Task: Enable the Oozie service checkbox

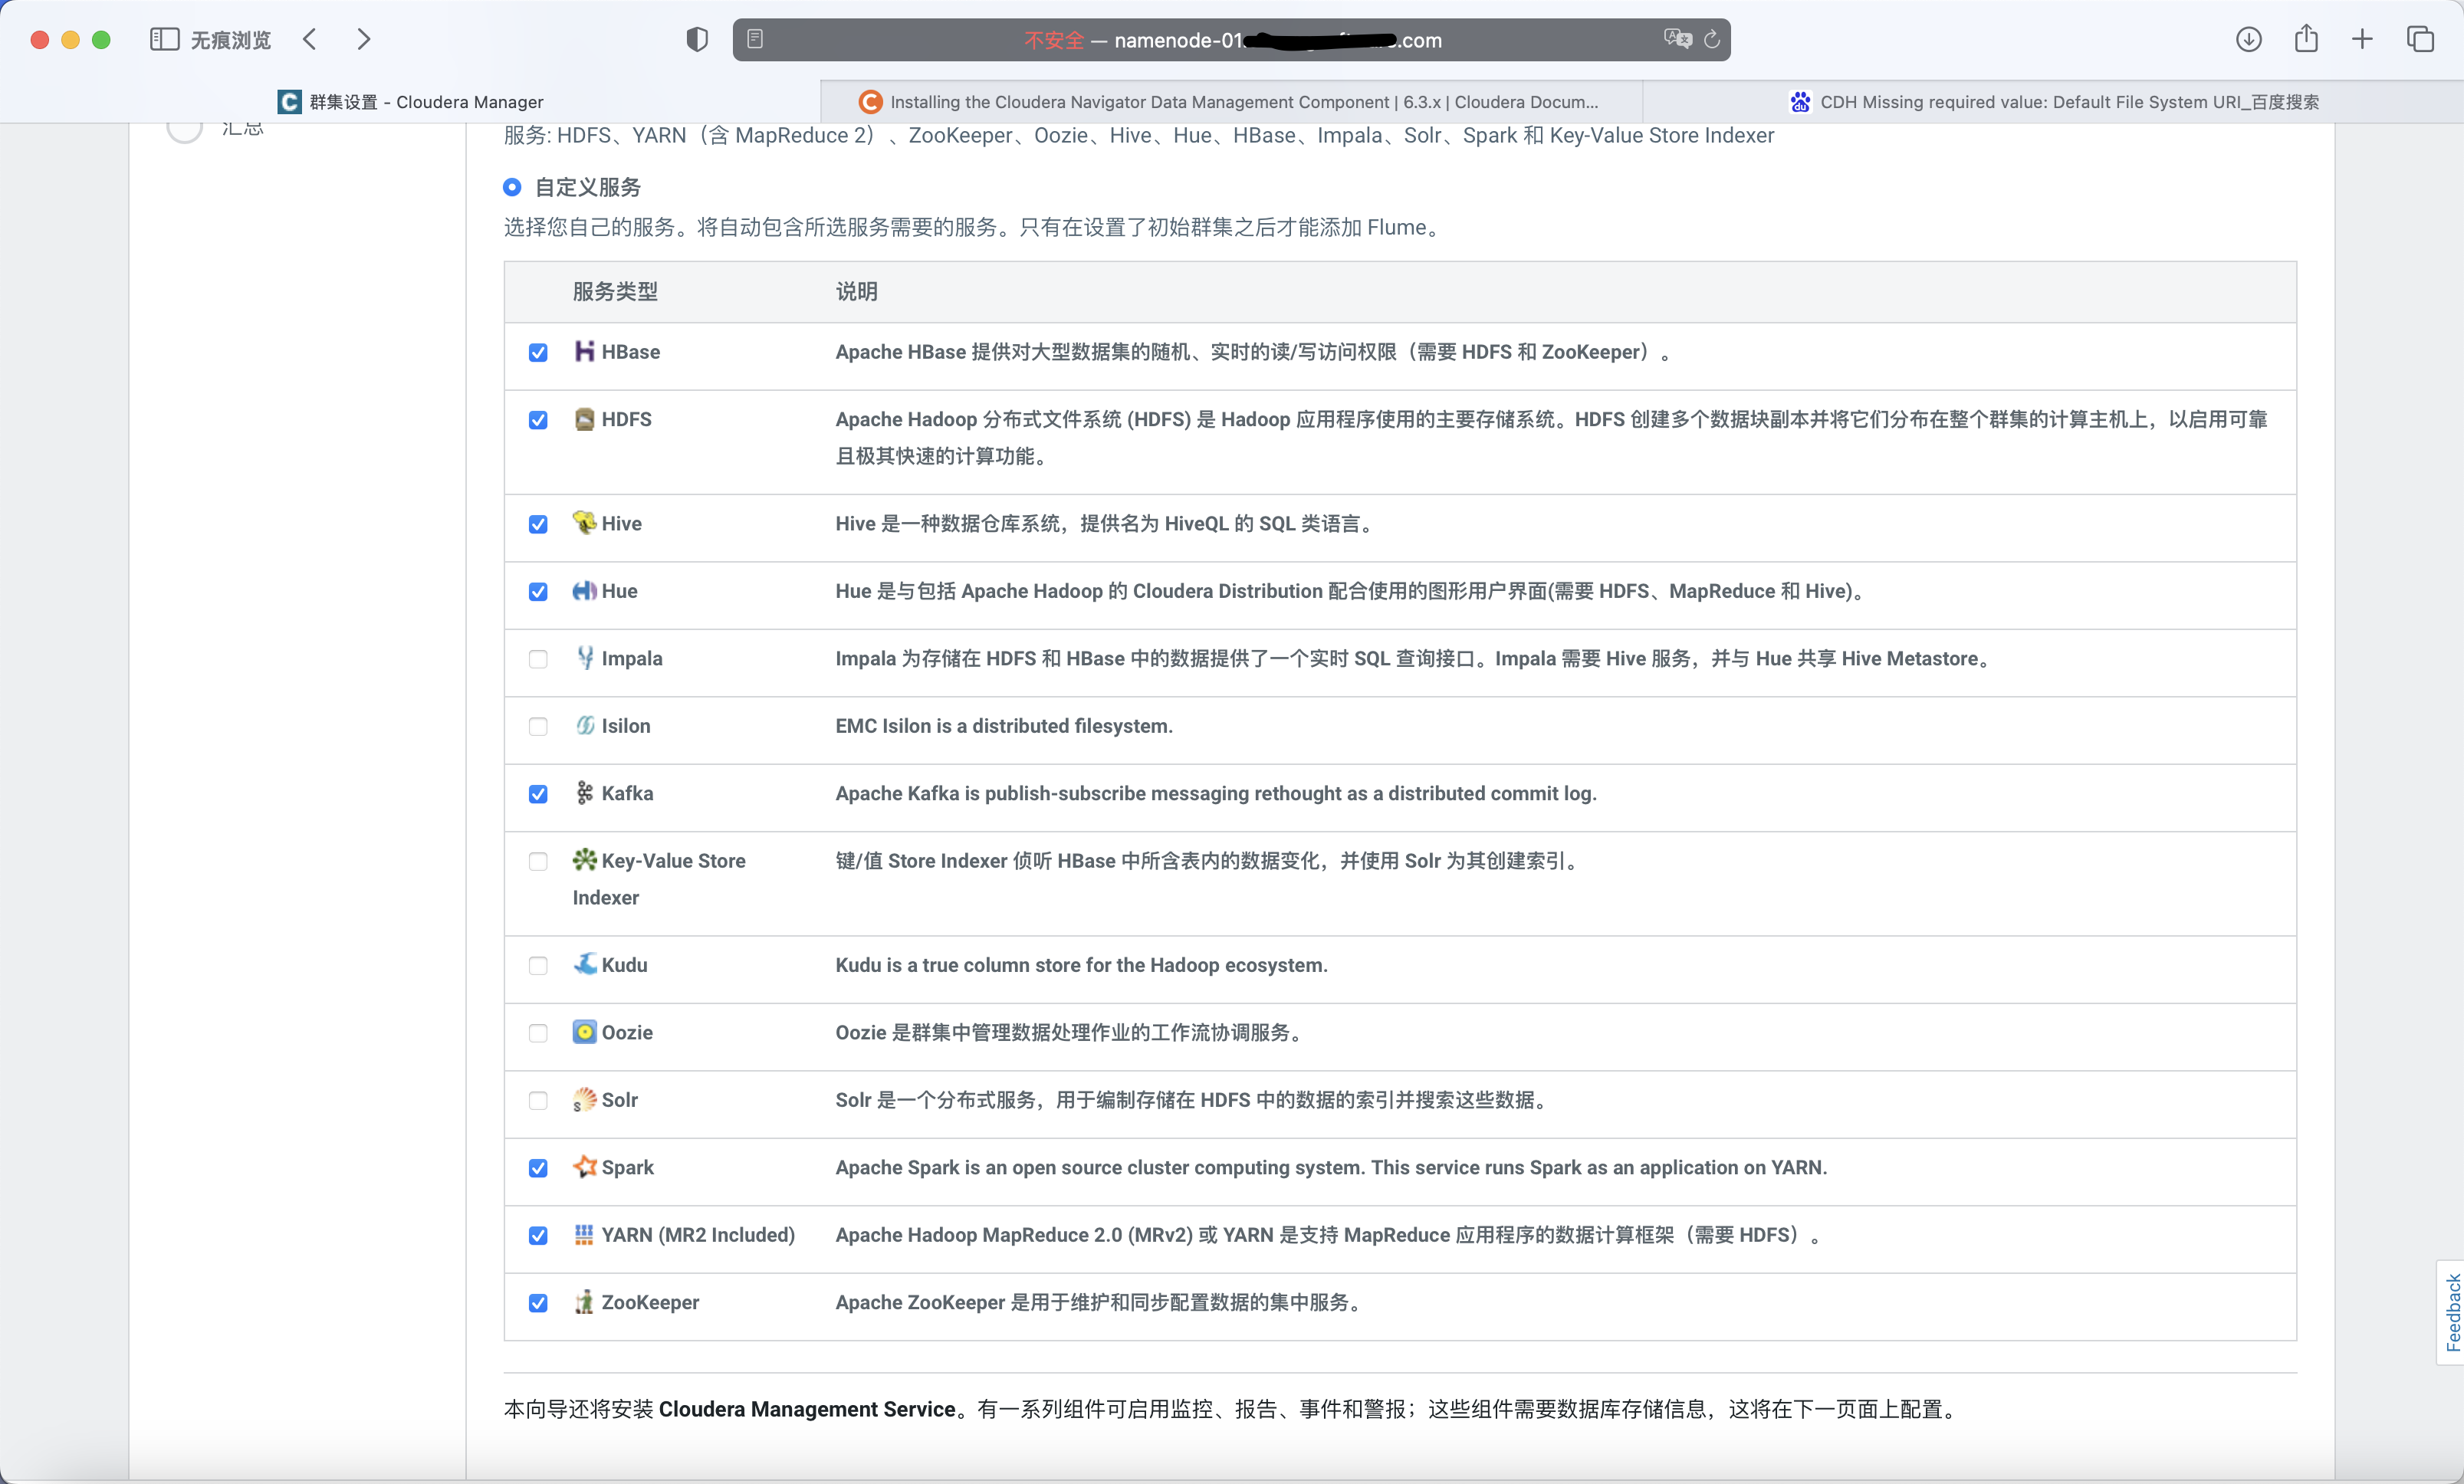Action: pyautogui.click(x=538, y=1033)
